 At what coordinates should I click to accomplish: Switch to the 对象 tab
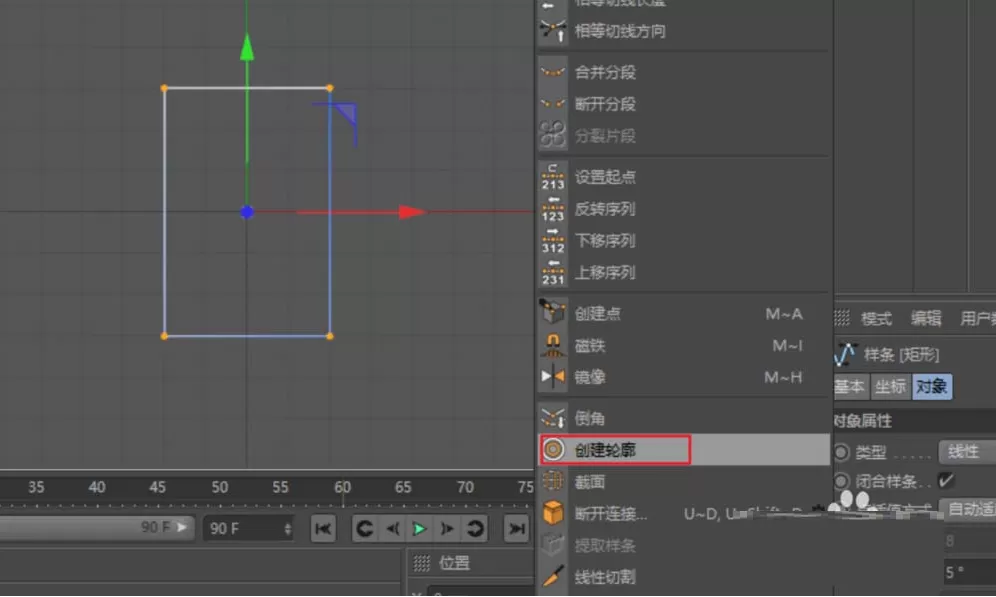click(x=932, y=386)
